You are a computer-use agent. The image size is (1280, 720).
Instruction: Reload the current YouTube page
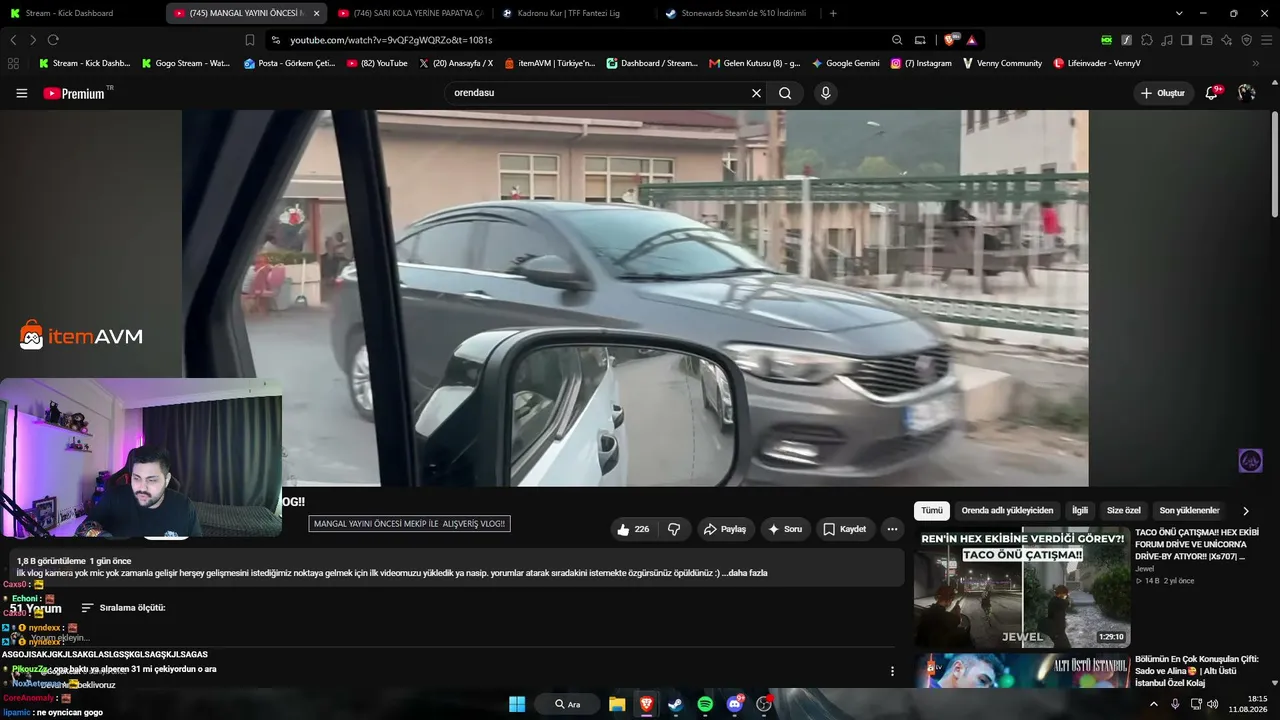53,40
